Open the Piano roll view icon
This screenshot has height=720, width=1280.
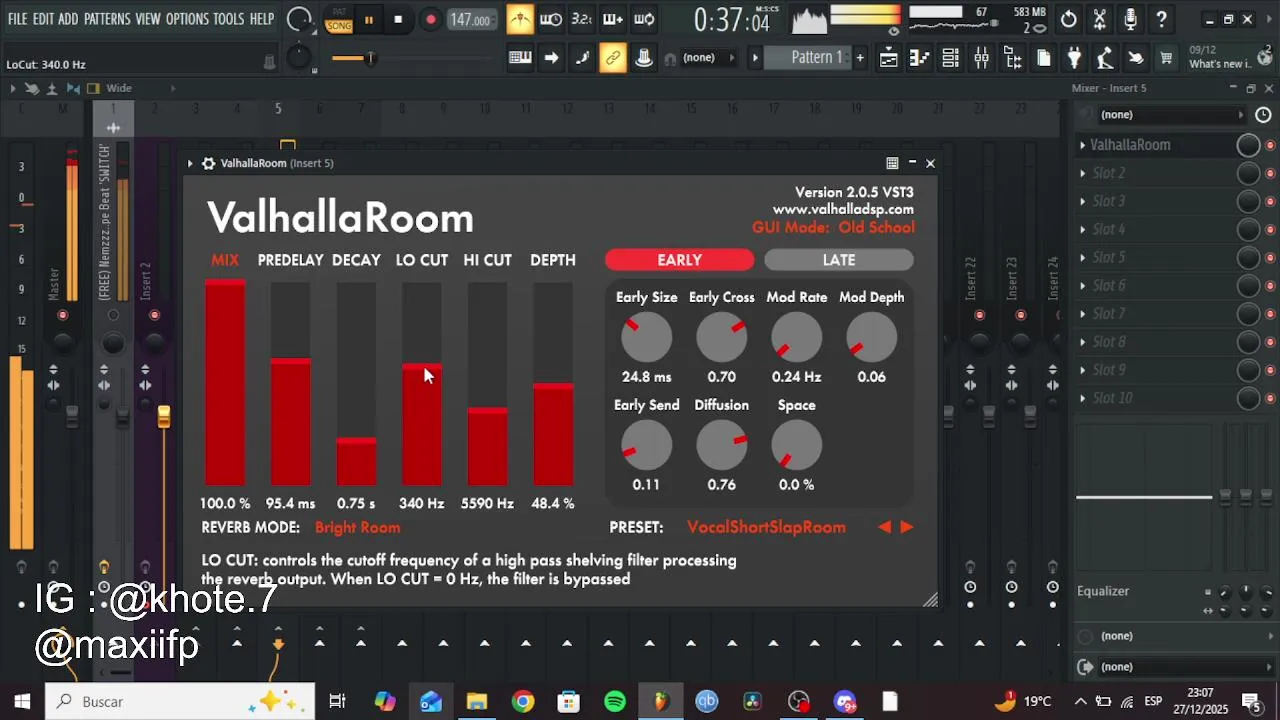pos(919,58)
